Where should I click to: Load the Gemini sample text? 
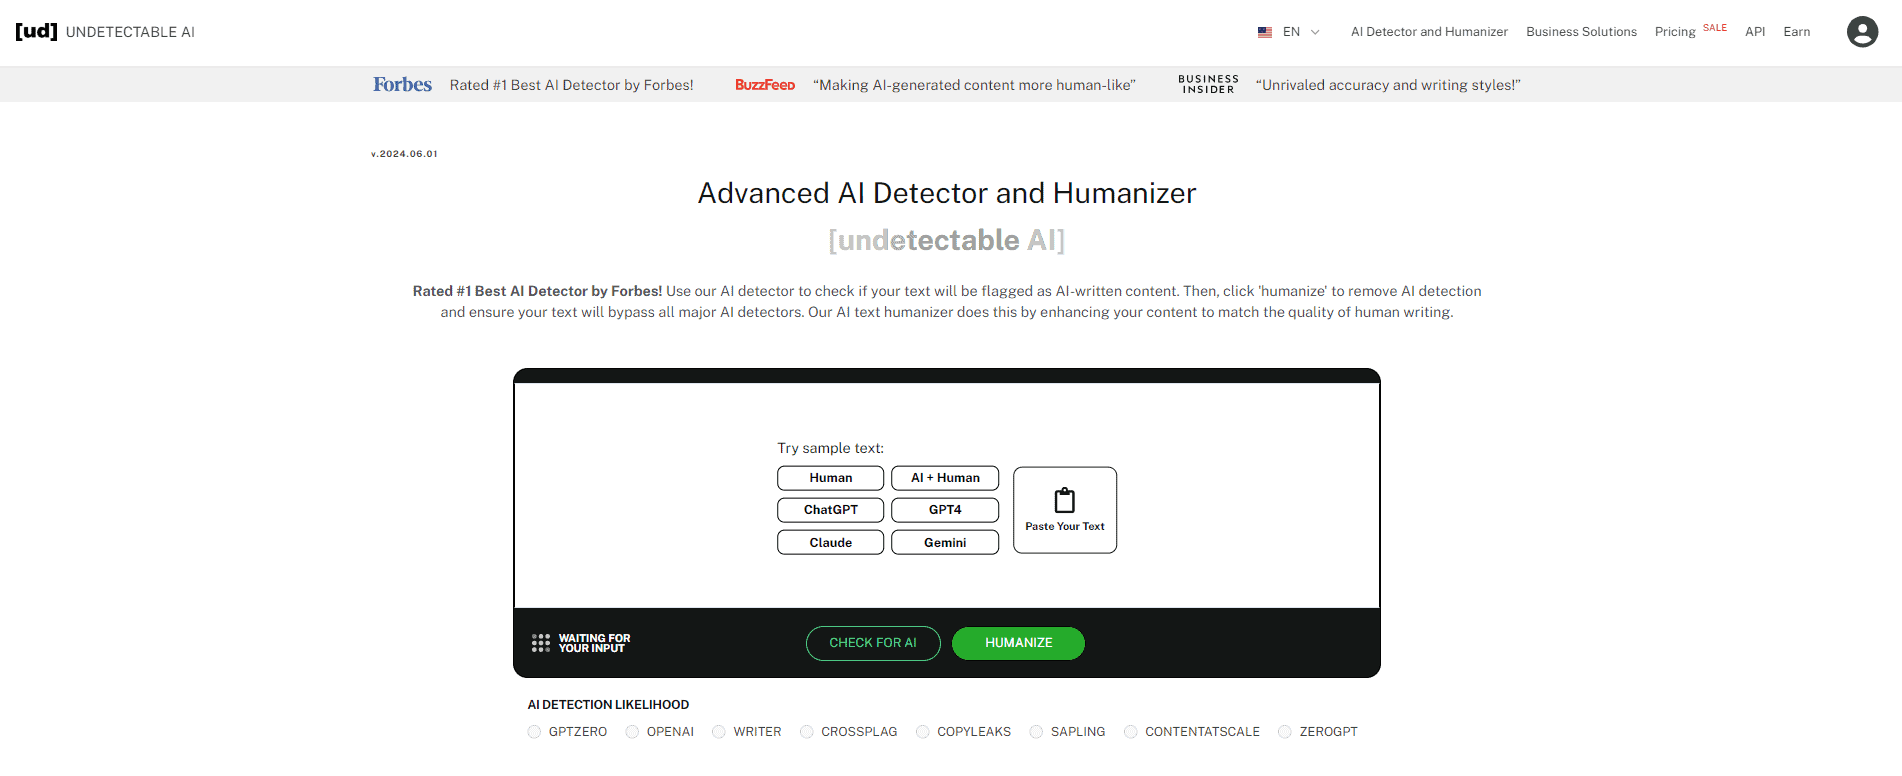coord(945,542)
